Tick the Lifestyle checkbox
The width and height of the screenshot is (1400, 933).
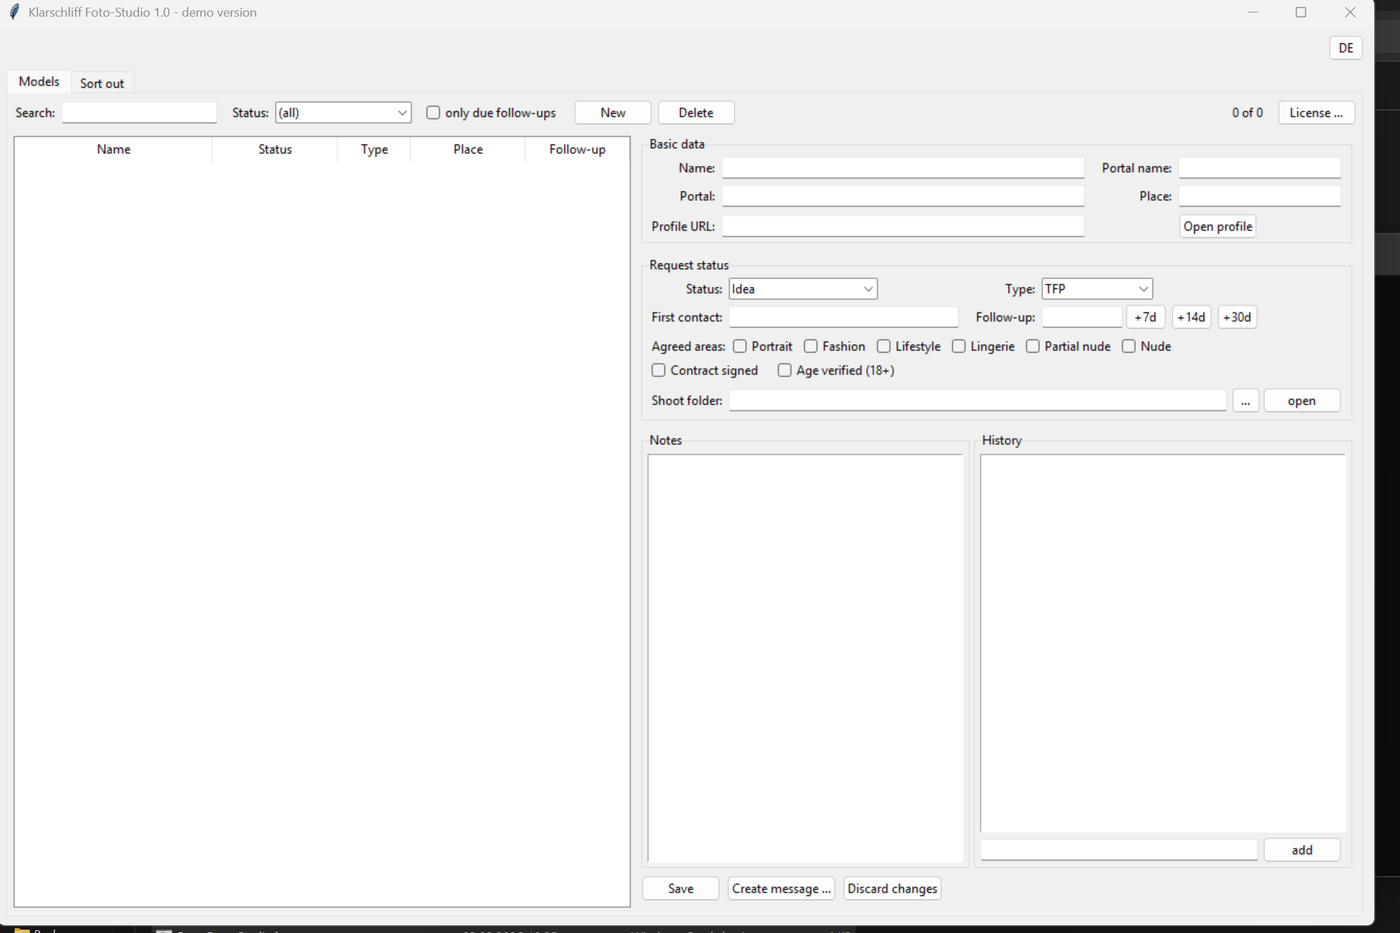pos(884,346)
